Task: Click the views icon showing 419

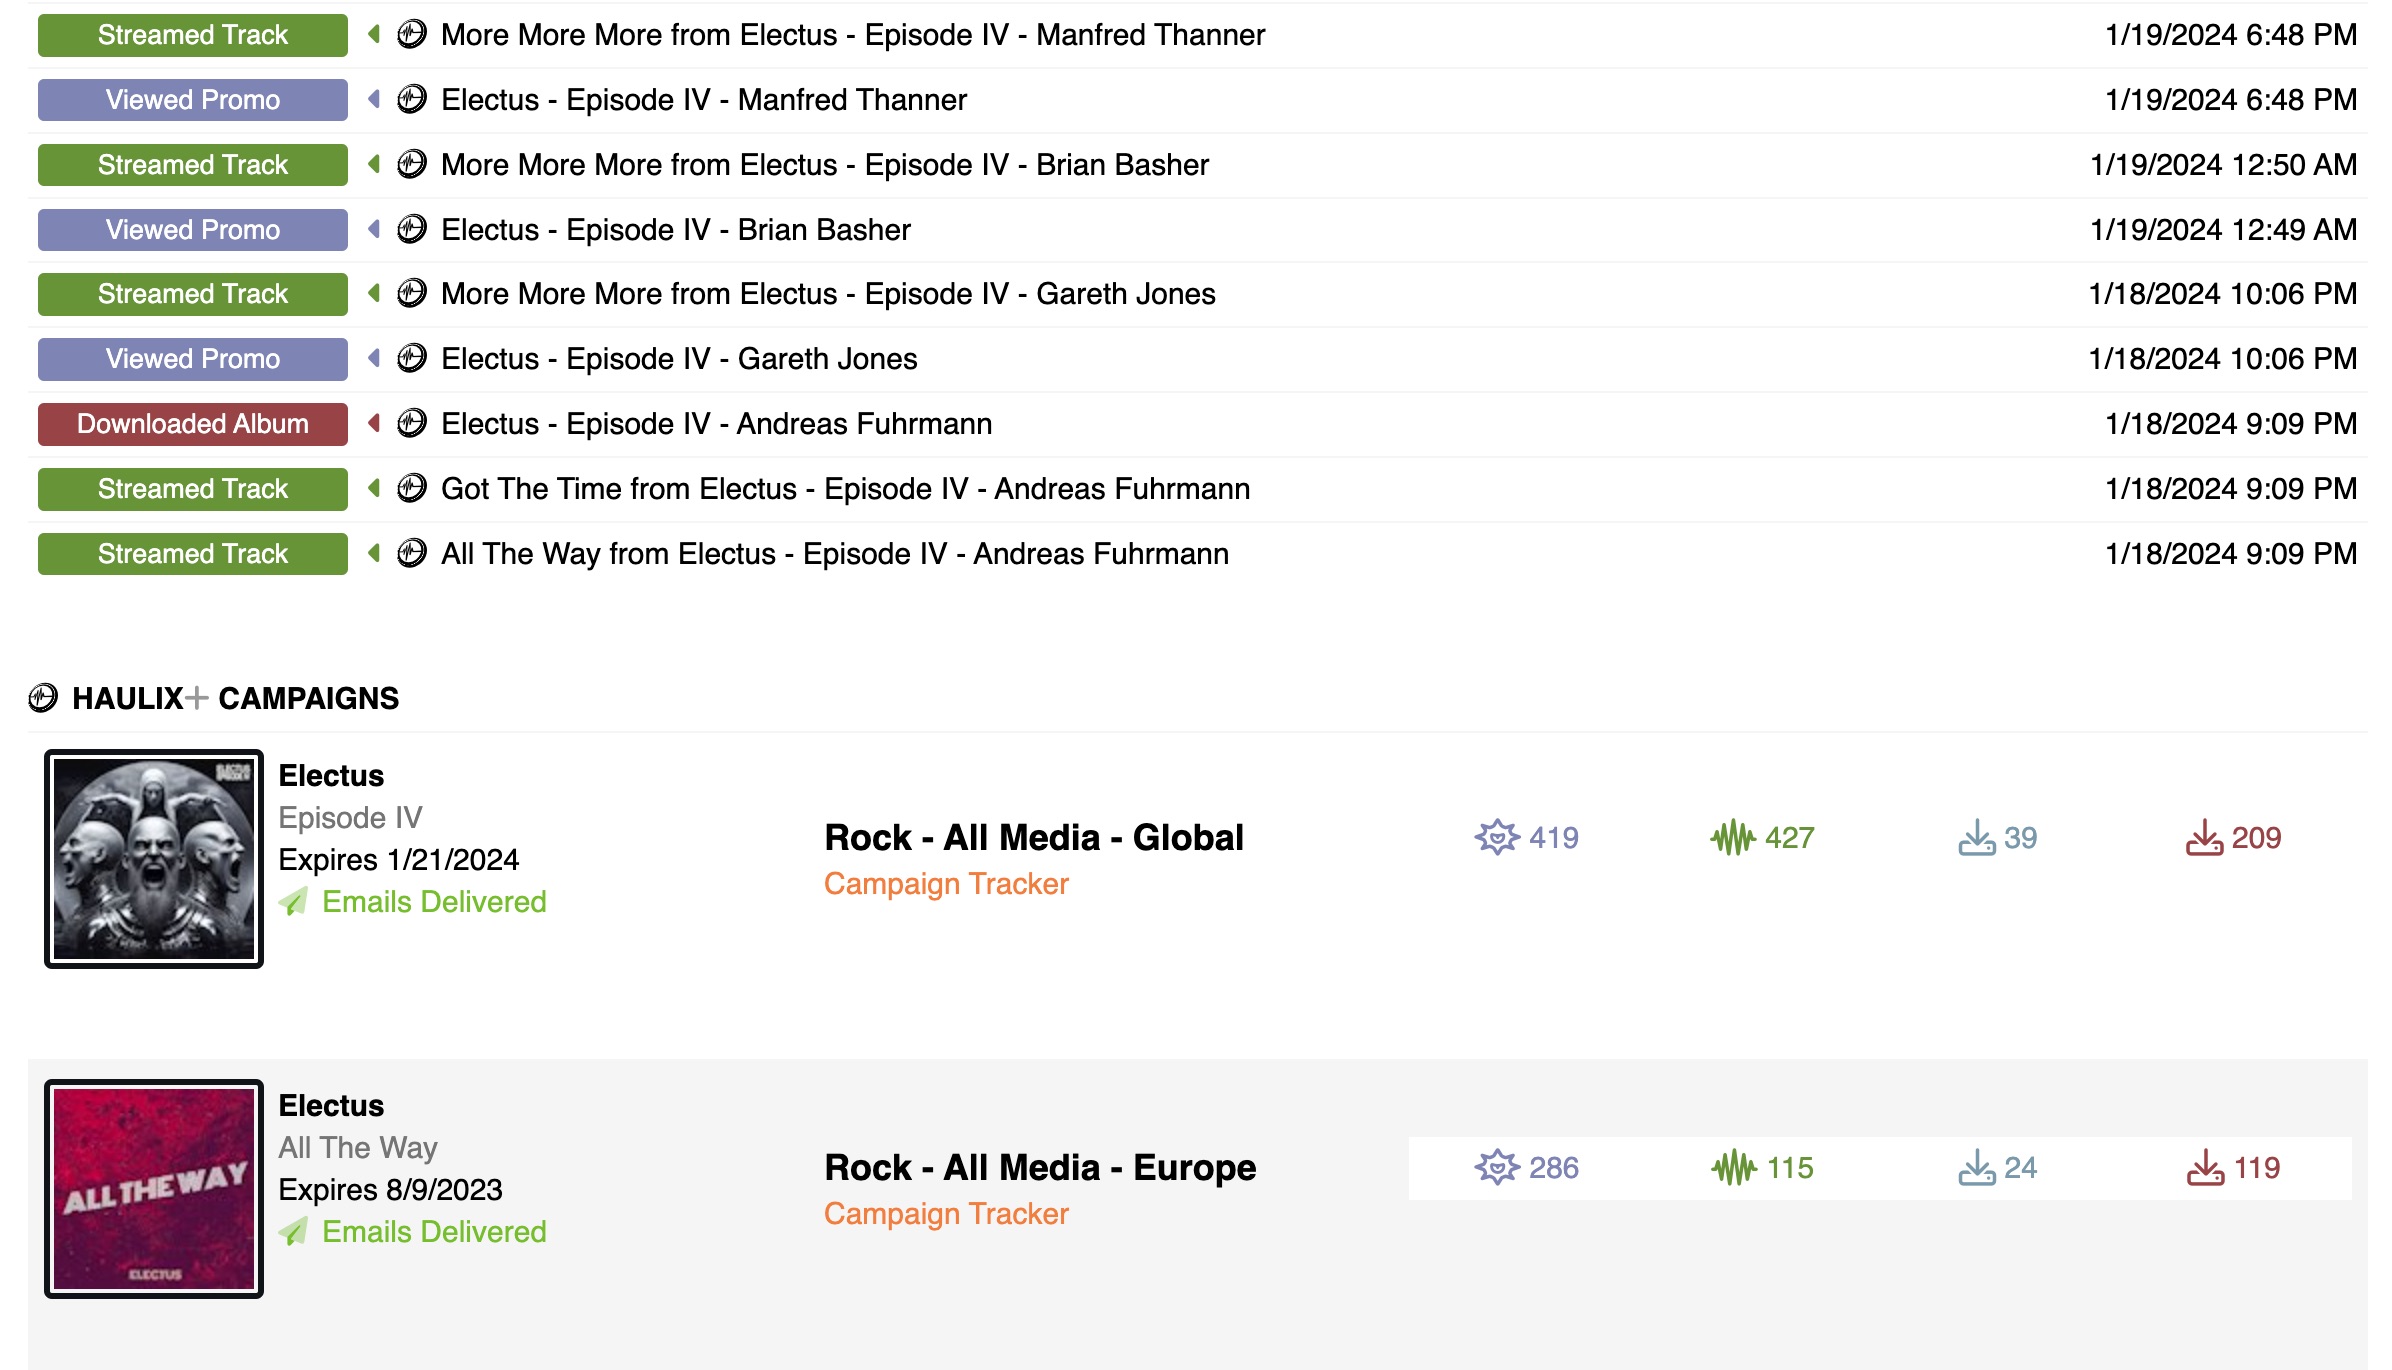Action: tap(1496, 837)
